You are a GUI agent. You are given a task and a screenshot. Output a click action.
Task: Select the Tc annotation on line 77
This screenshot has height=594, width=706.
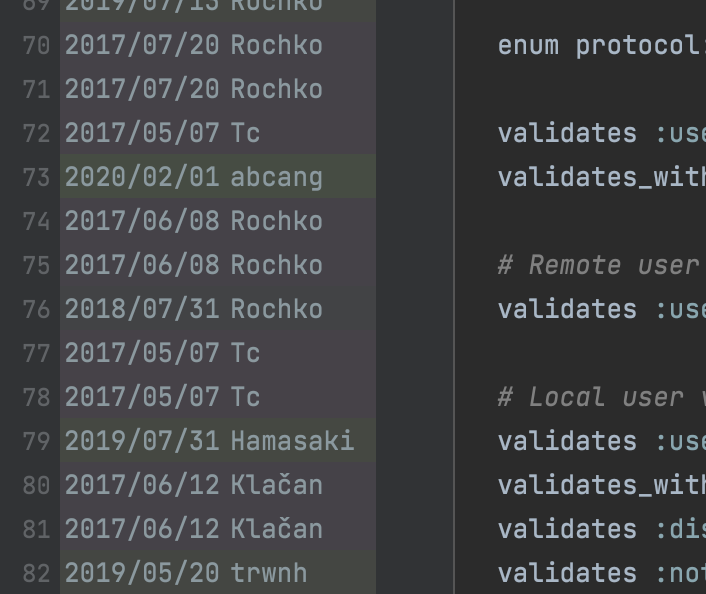(218, 353)
